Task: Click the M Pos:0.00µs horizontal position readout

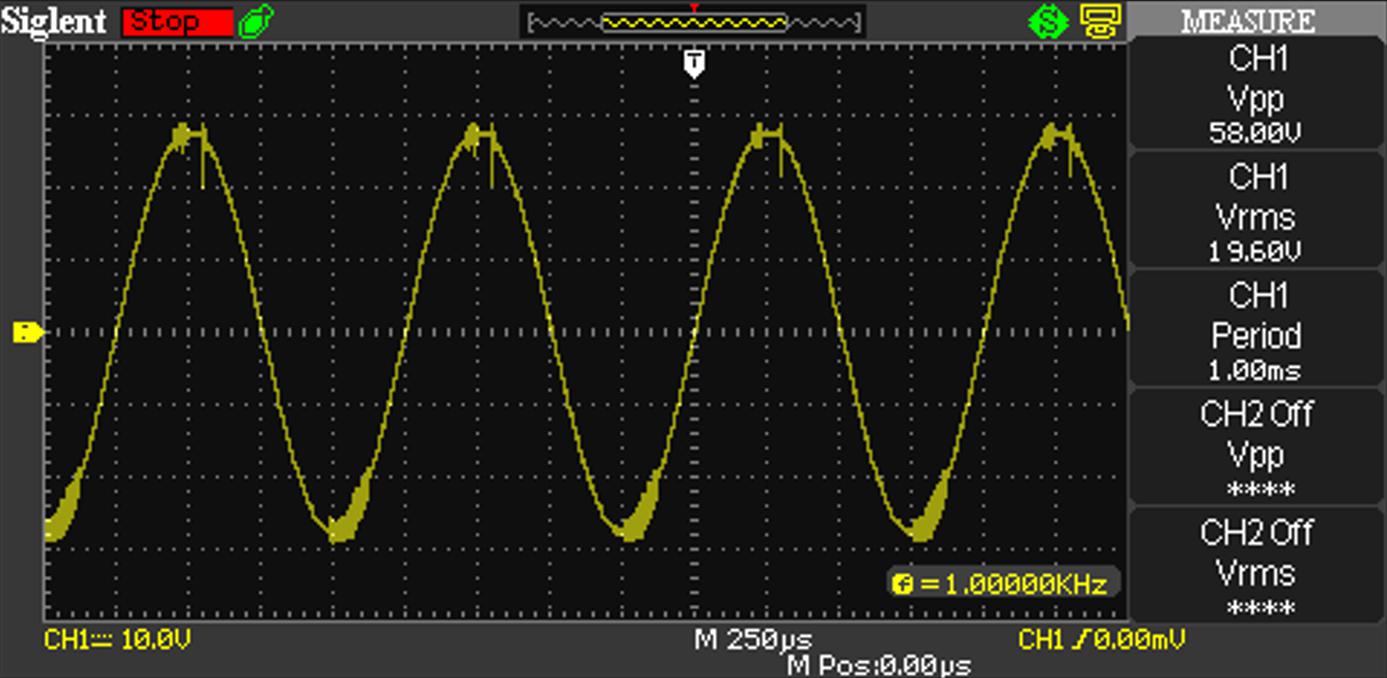Action: click(879, 665)
